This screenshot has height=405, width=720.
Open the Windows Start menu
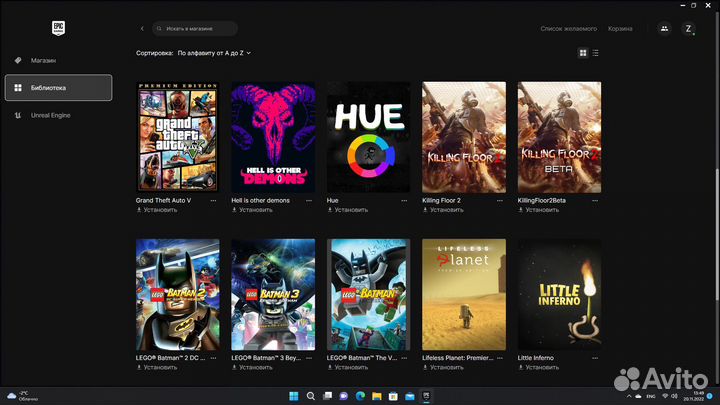tap(294, 396)
